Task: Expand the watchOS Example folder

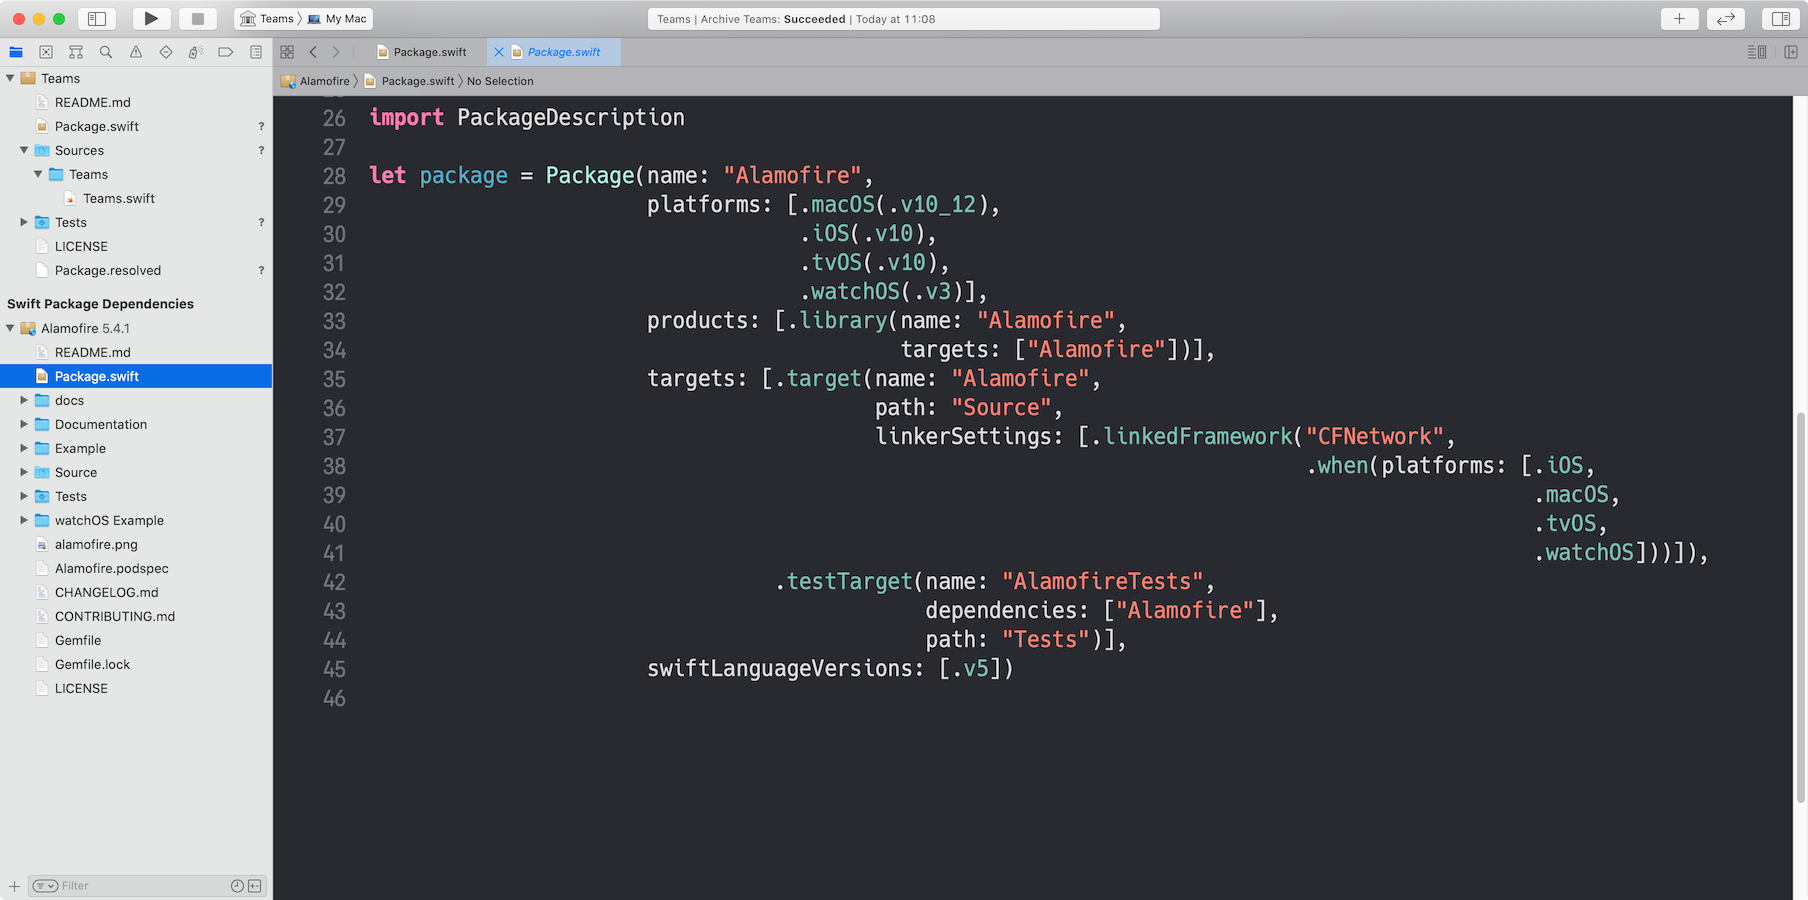Action: [24, 520]
